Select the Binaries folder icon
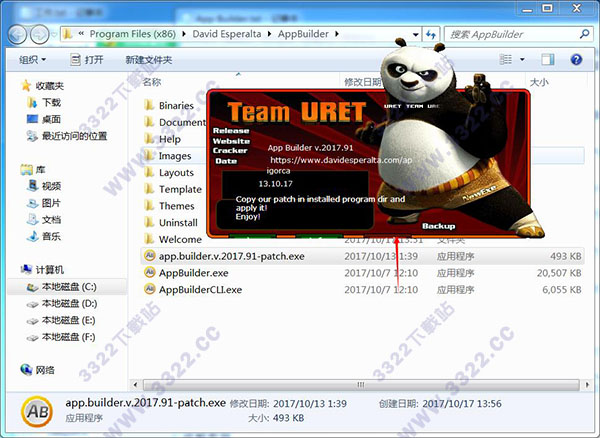The width and height of the screenshot is (600, 438). [x=149, y=105]
